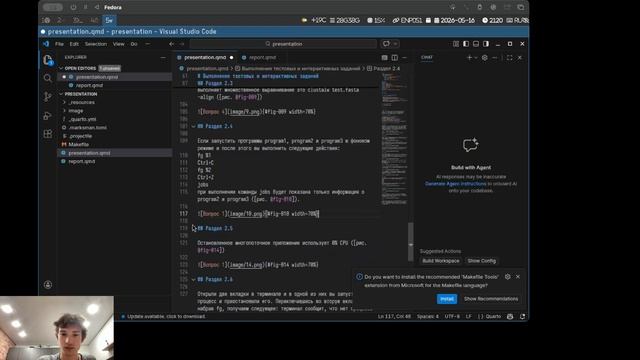Viewport: 640px width, 360px height.
Task: Open the Edit menu
Action: [74, 44]
